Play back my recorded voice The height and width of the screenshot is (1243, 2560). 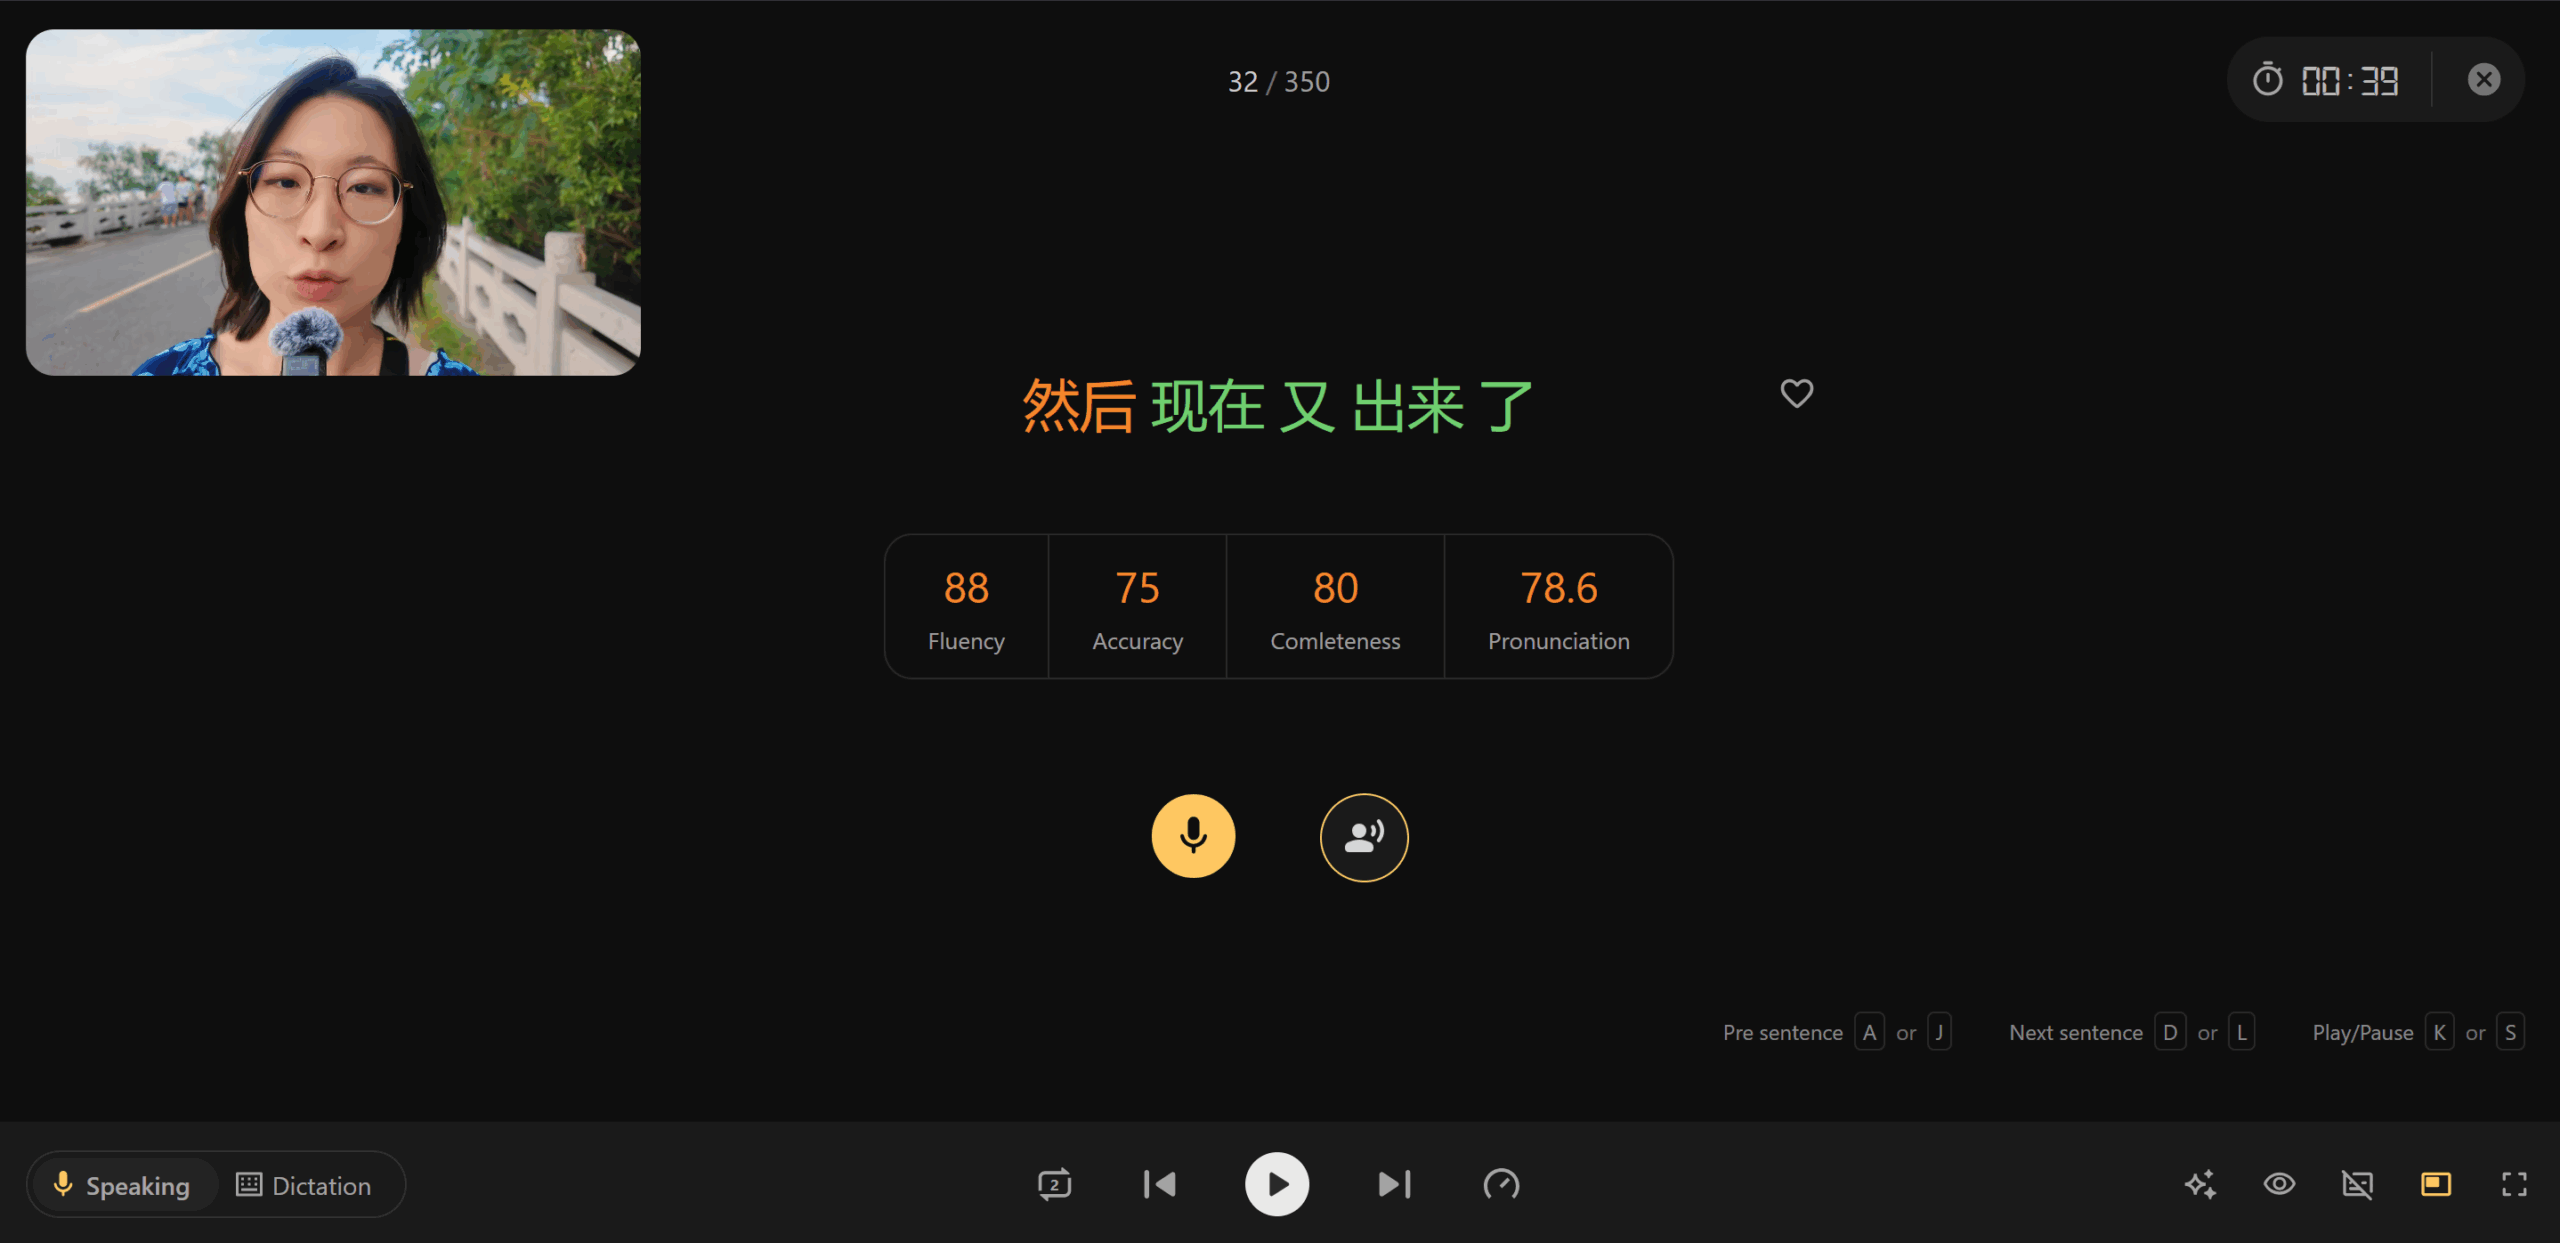[x=1363, y=837]
